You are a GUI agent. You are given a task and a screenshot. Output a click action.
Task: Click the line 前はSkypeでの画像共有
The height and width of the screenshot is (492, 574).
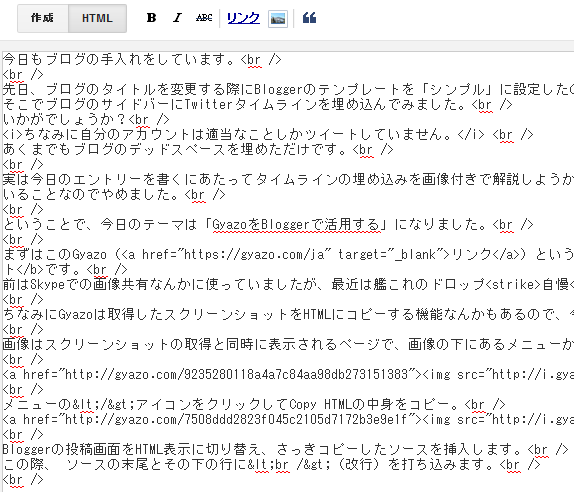(x=288, y=284)
